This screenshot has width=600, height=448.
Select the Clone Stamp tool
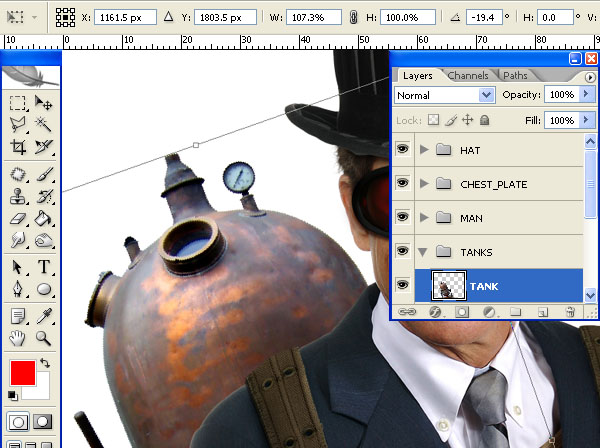coord(18,197)
